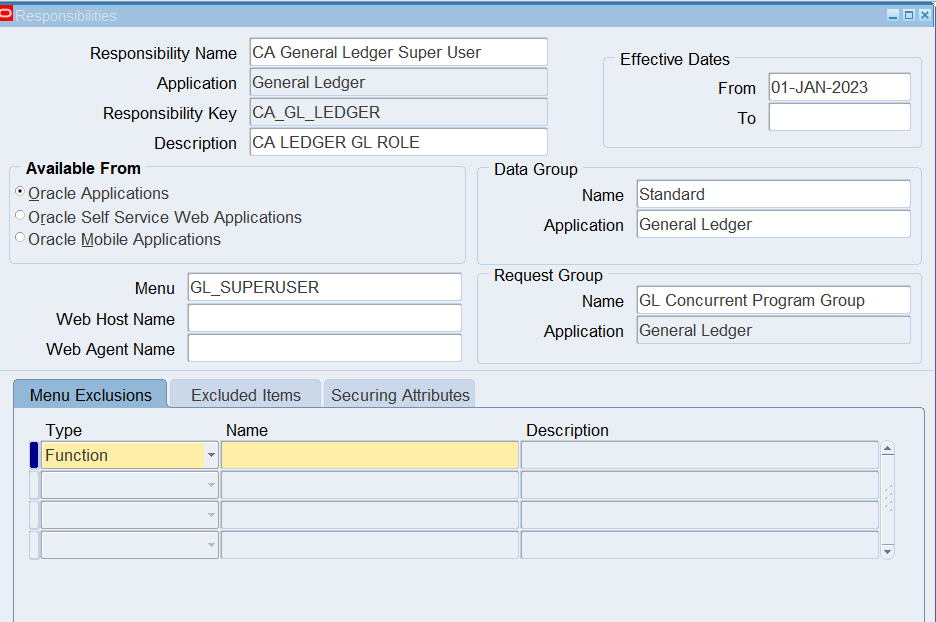This screenshot has width=936, height=622.
Task: Click the Description cell in first exclusion row
Action: click(700, 455)
